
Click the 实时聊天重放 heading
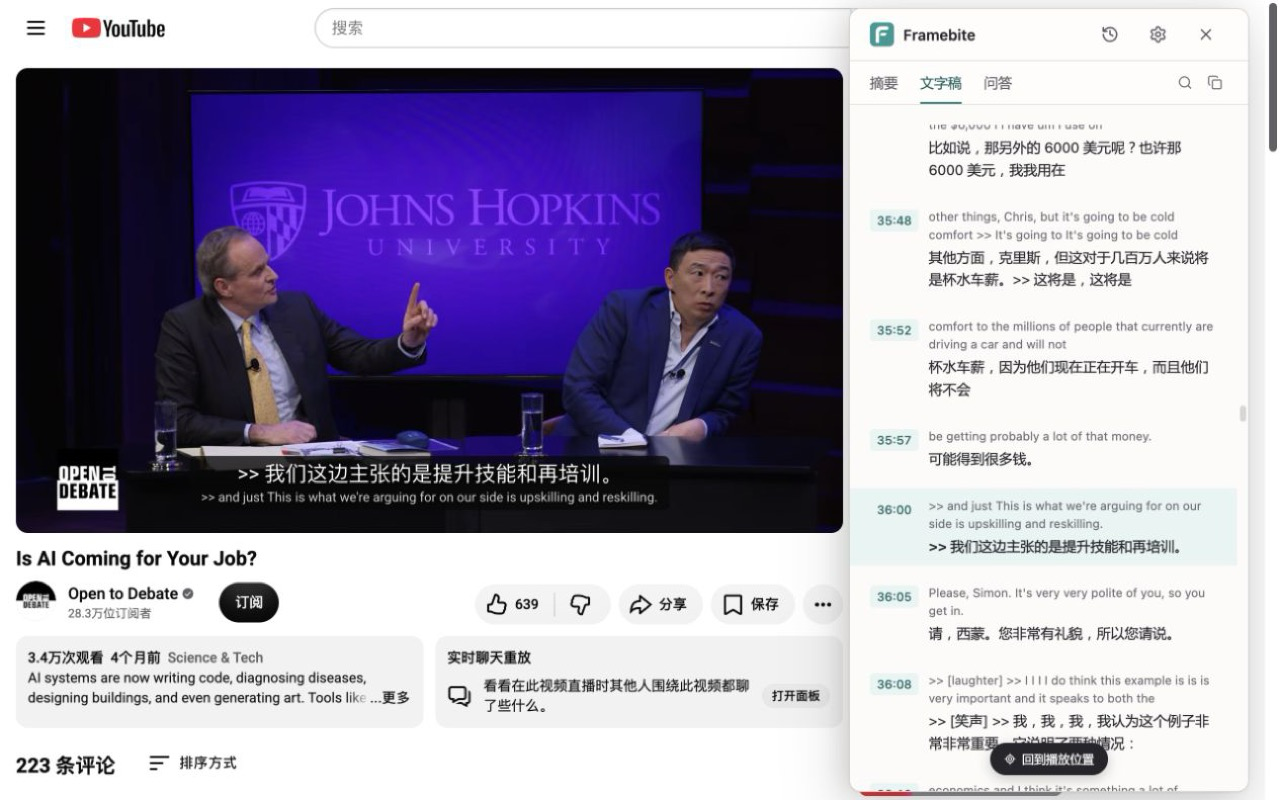click(489, 657)
